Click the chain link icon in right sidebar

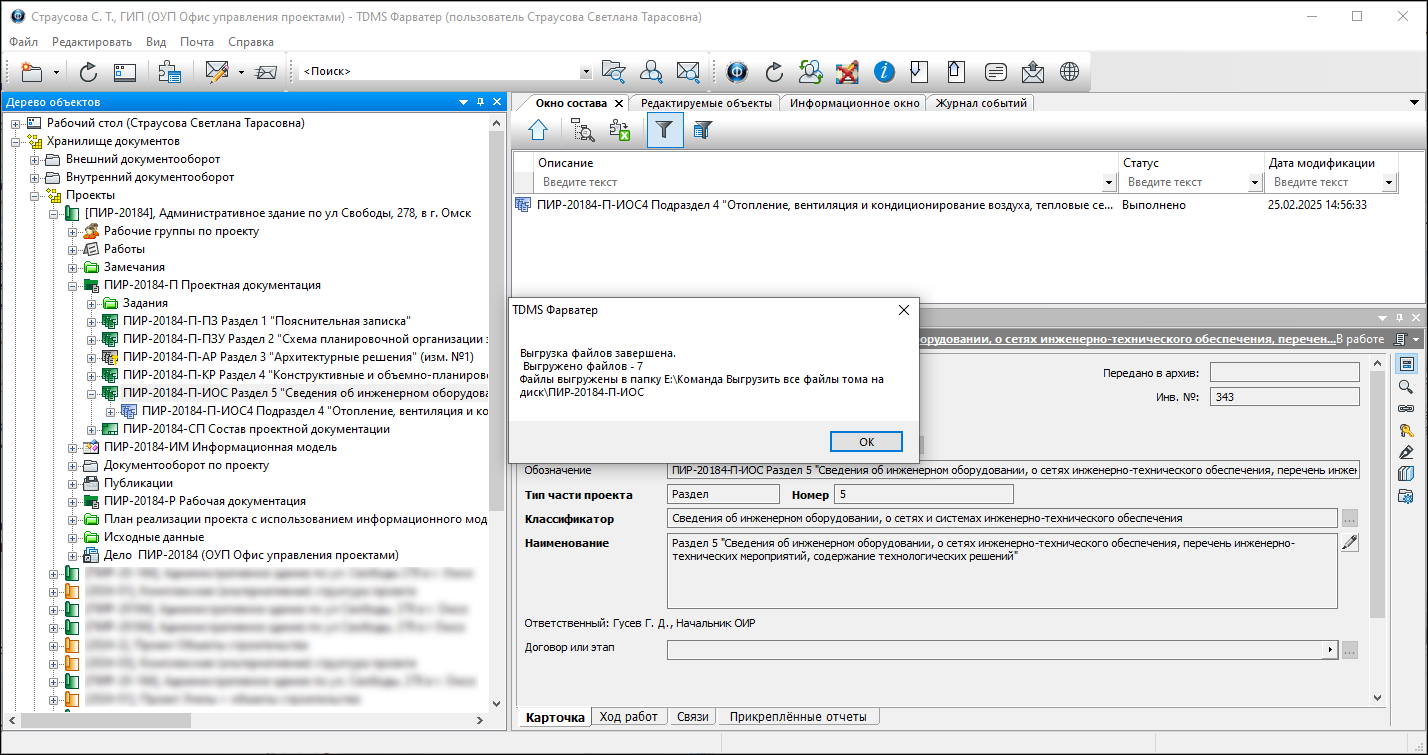1406,408
